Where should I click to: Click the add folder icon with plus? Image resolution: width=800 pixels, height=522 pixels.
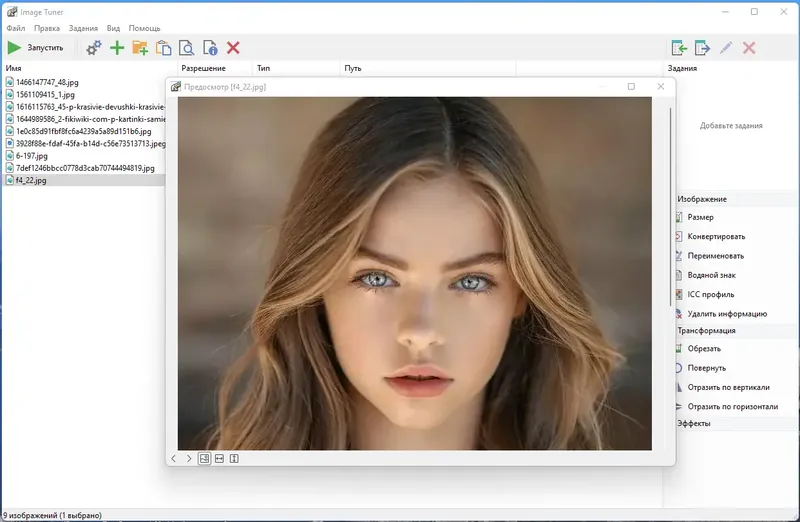point(140,48)
